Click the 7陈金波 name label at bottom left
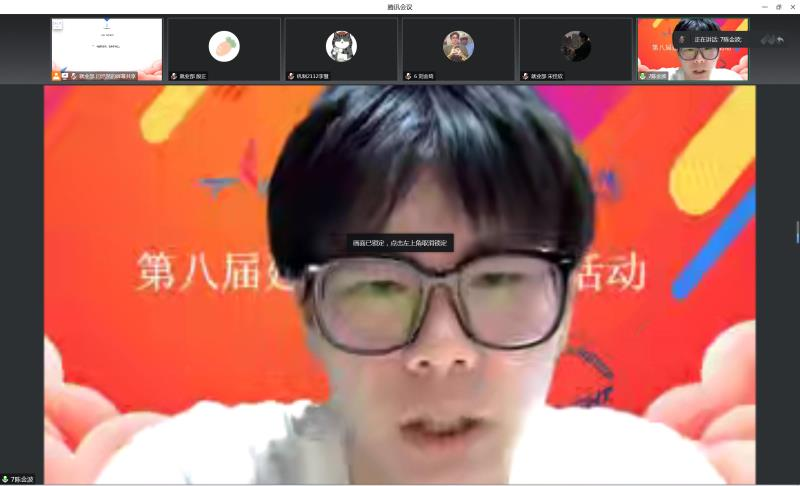Image resolution: width=800 pixels, height=486 pixels. click(22, 479)
